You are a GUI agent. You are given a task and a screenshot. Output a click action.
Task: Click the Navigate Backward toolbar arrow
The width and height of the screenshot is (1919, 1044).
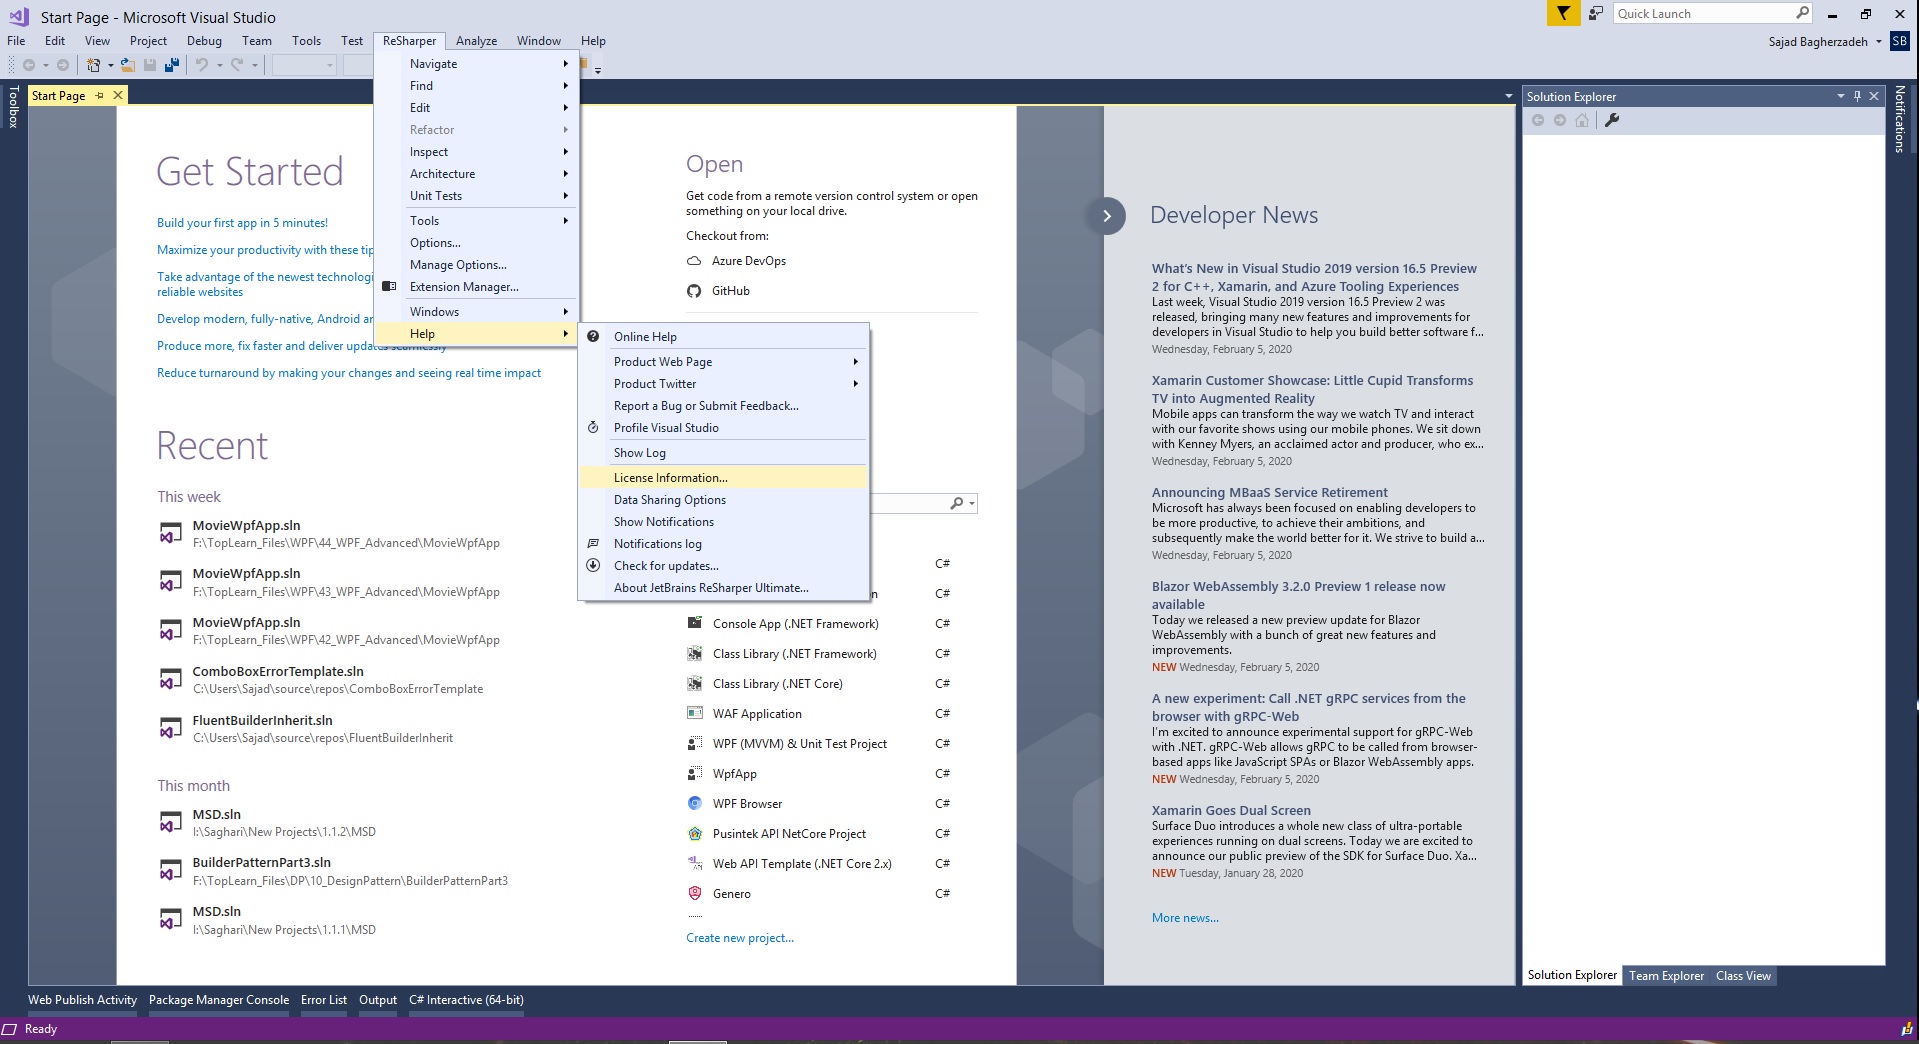[29, 65]
